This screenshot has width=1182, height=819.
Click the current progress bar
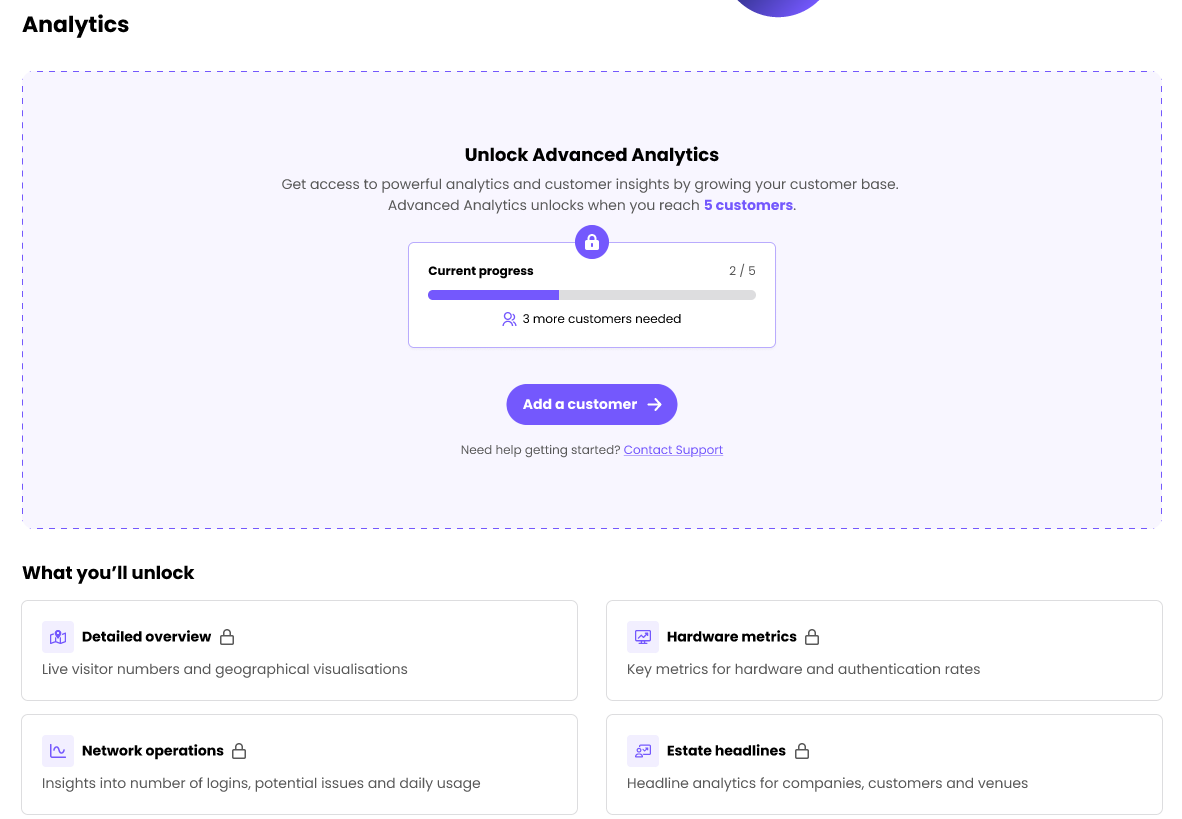coord(592,295)
